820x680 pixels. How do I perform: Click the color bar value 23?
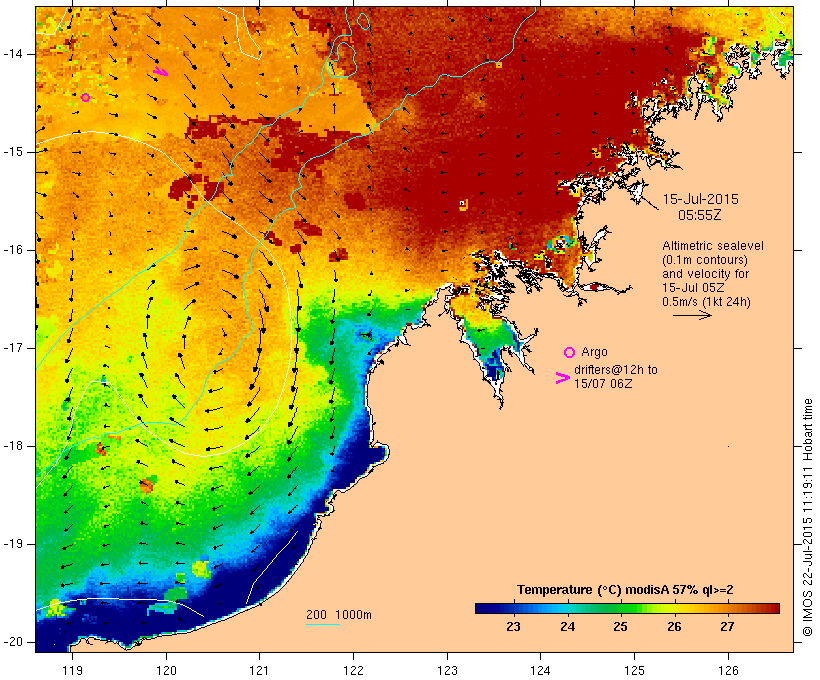point(514,626)
